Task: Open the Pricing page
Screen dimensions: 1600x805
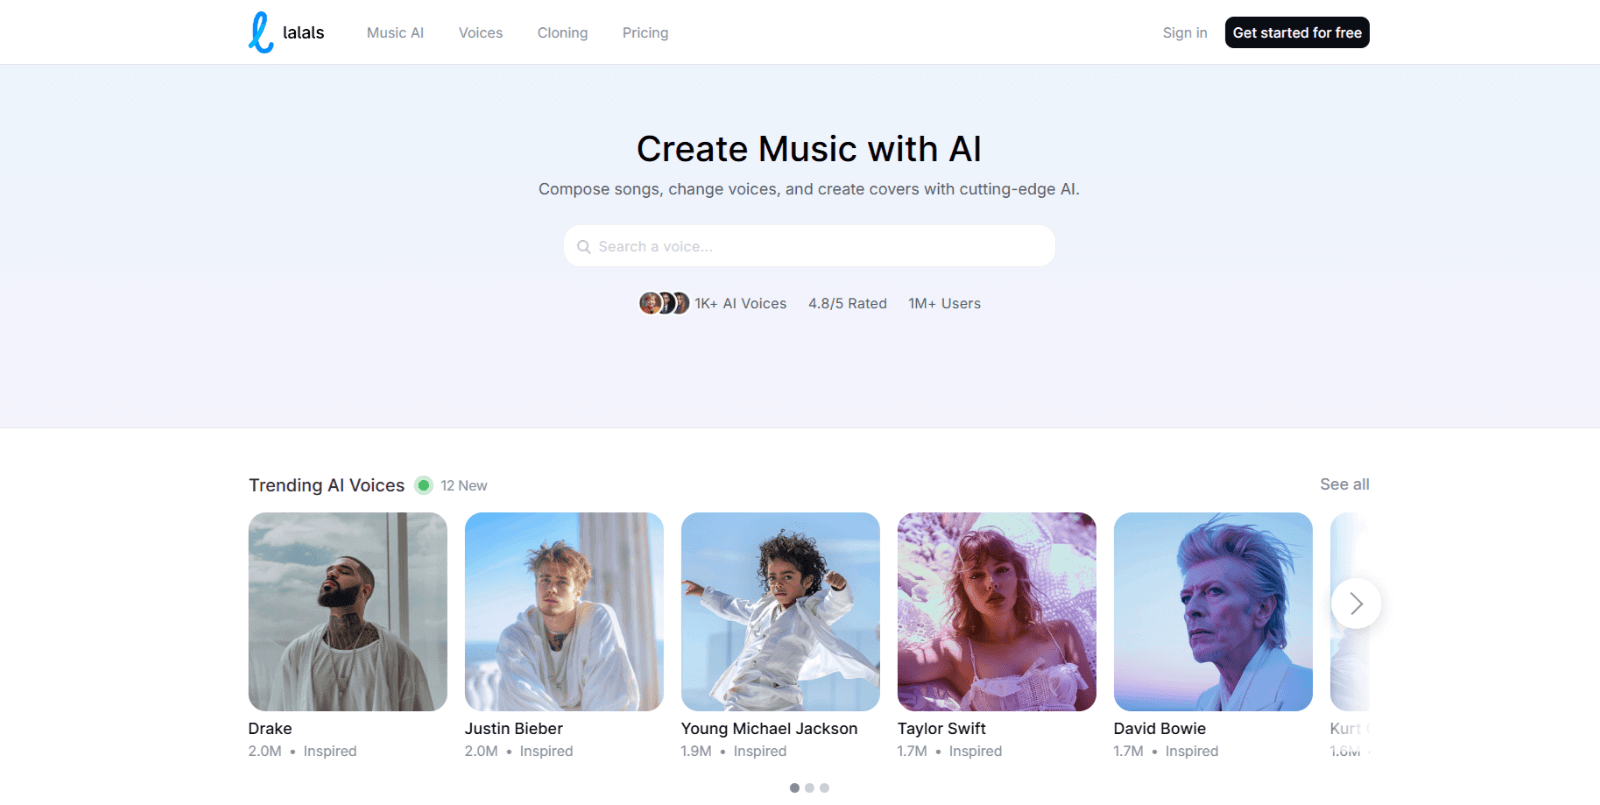Action: coord(645,33)
